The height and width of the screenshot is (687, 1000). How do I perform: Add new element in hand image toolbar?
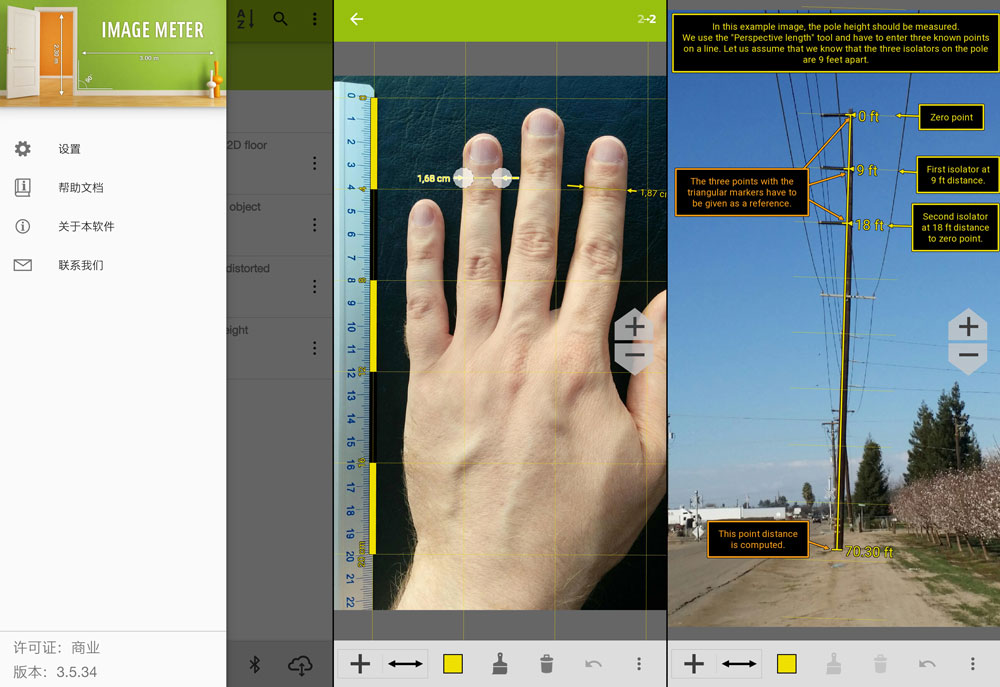point(360,664)
